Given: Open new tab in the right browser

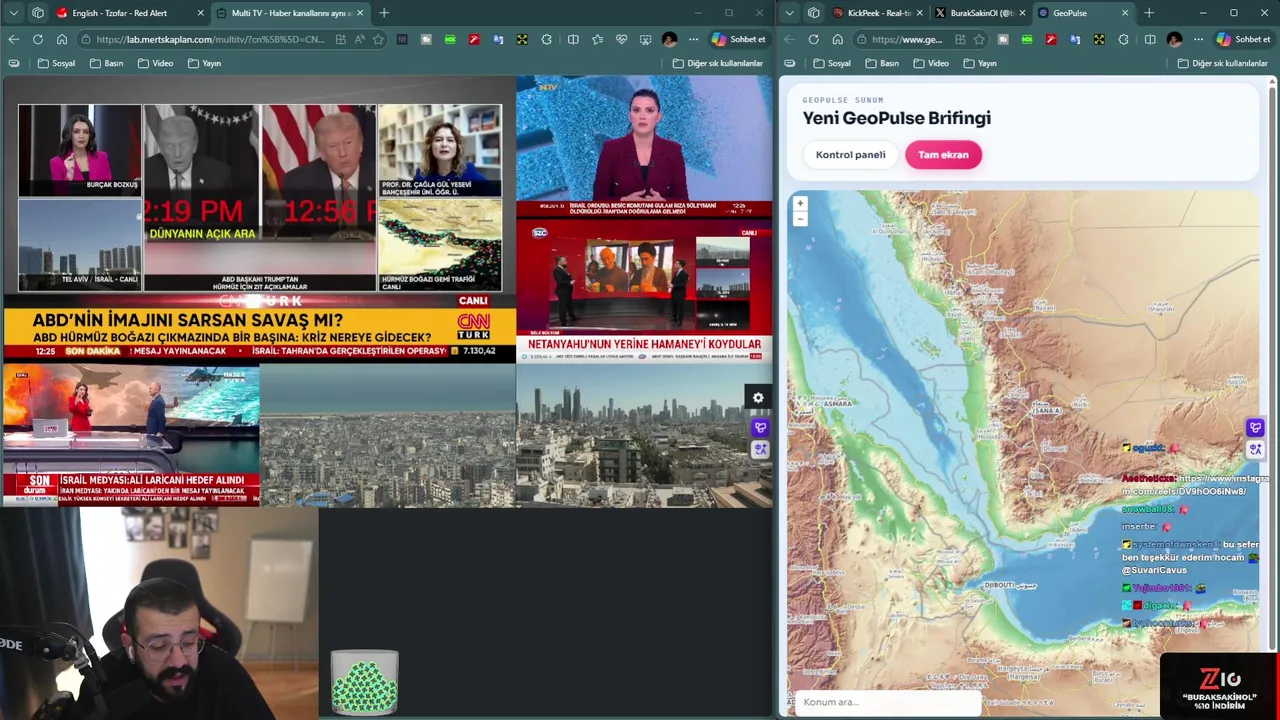Looking at the screenshot, I should coord(1149,13).
